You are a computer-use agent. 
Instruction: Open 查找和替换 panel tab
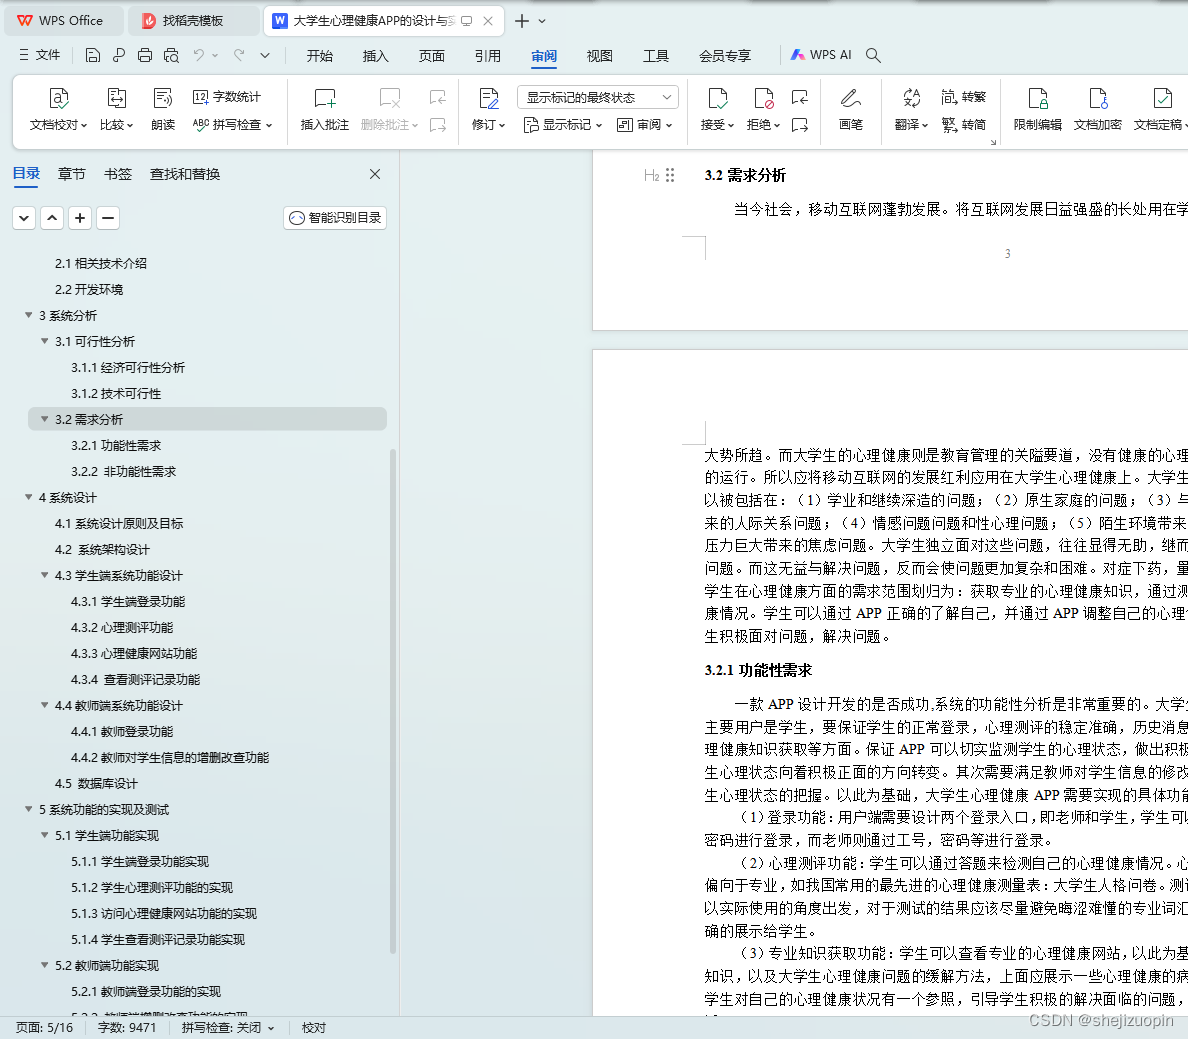click(x=185, y=174)
